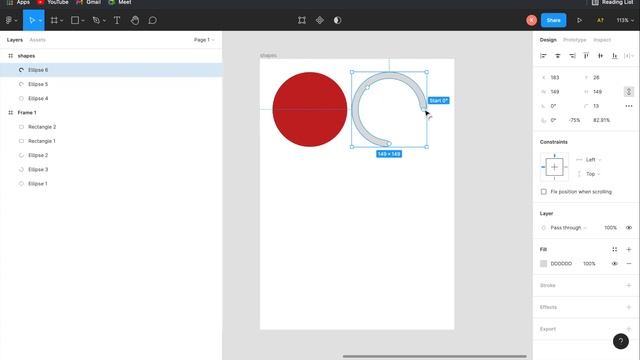Image resolution: width=640 pixels, height=360 pixels.
Task: Click the red circle on canvas
Action: [310, 109]
